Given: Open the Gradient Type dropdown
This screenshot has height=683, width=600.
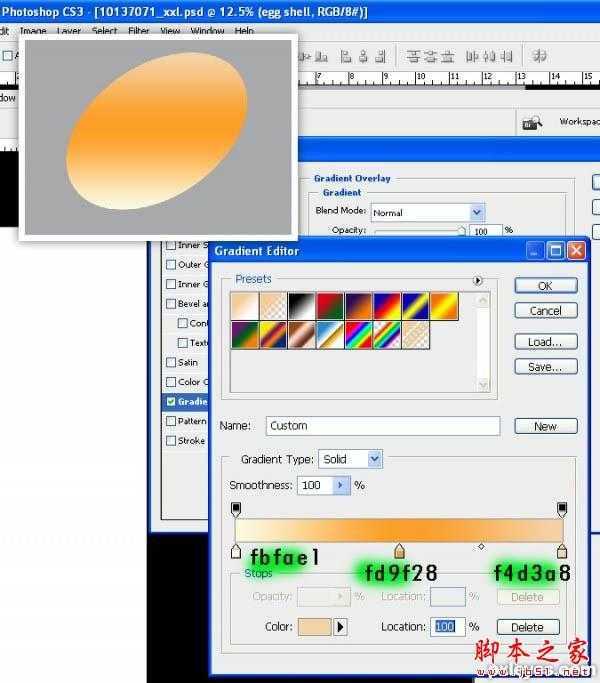Looking at the screenshot, I should coord(375,459).
